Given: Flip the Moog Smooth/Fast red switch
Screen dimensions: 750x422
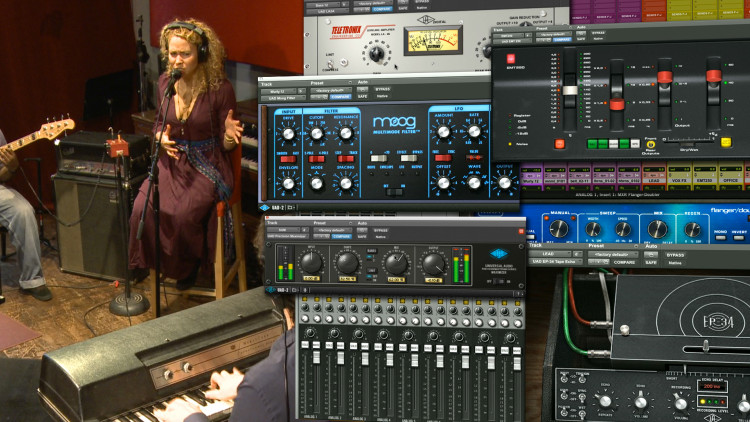Looking at the screenshot, I should point(288,159).
